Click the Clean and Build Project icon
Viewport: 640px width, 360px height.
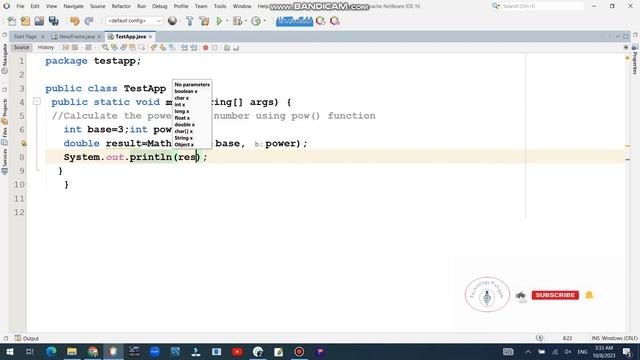click(x=204, y=21)
